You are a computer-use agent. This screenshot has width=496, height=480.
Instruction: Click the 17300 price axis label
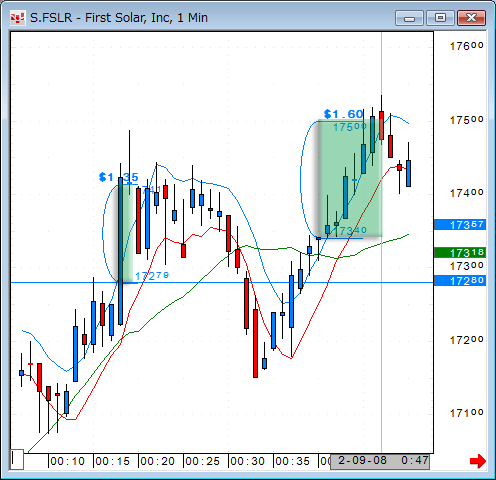pos(466,266)
